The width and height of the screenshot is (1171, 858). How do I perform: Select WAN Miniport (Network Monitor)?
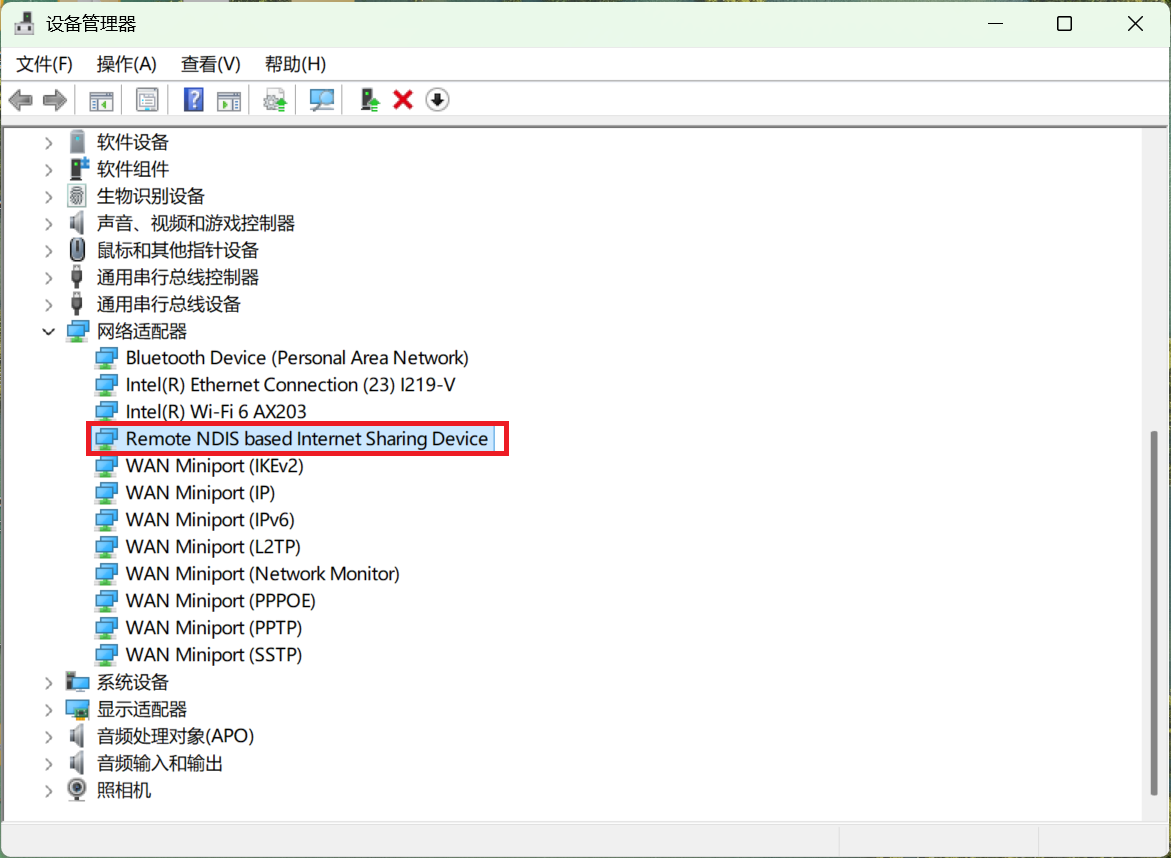[x=263, y=573]
